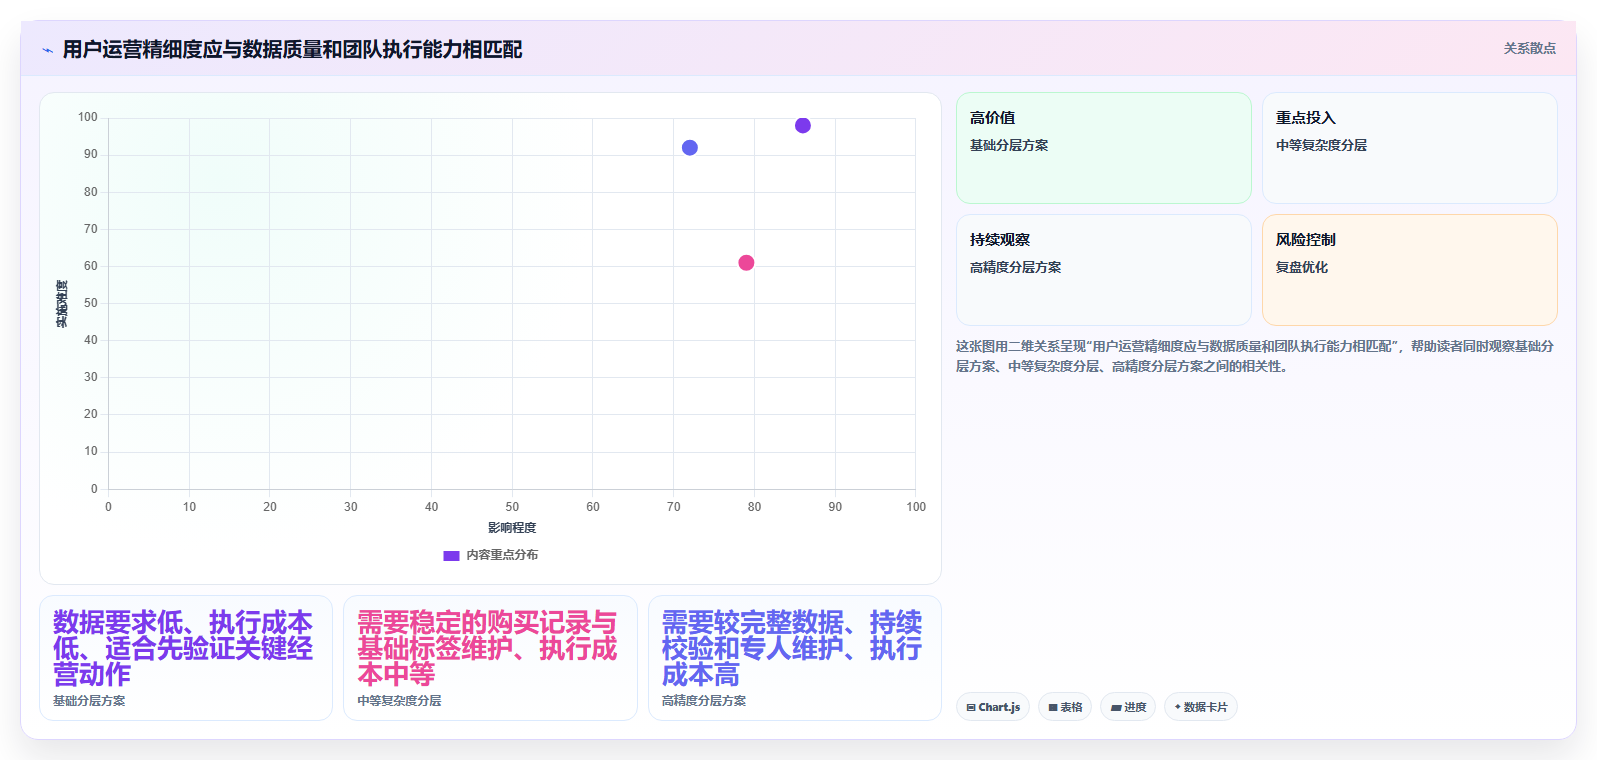Click the 影响程度 x-axis title
Viewport: 1597px width, 760px height.
(512, 528)
